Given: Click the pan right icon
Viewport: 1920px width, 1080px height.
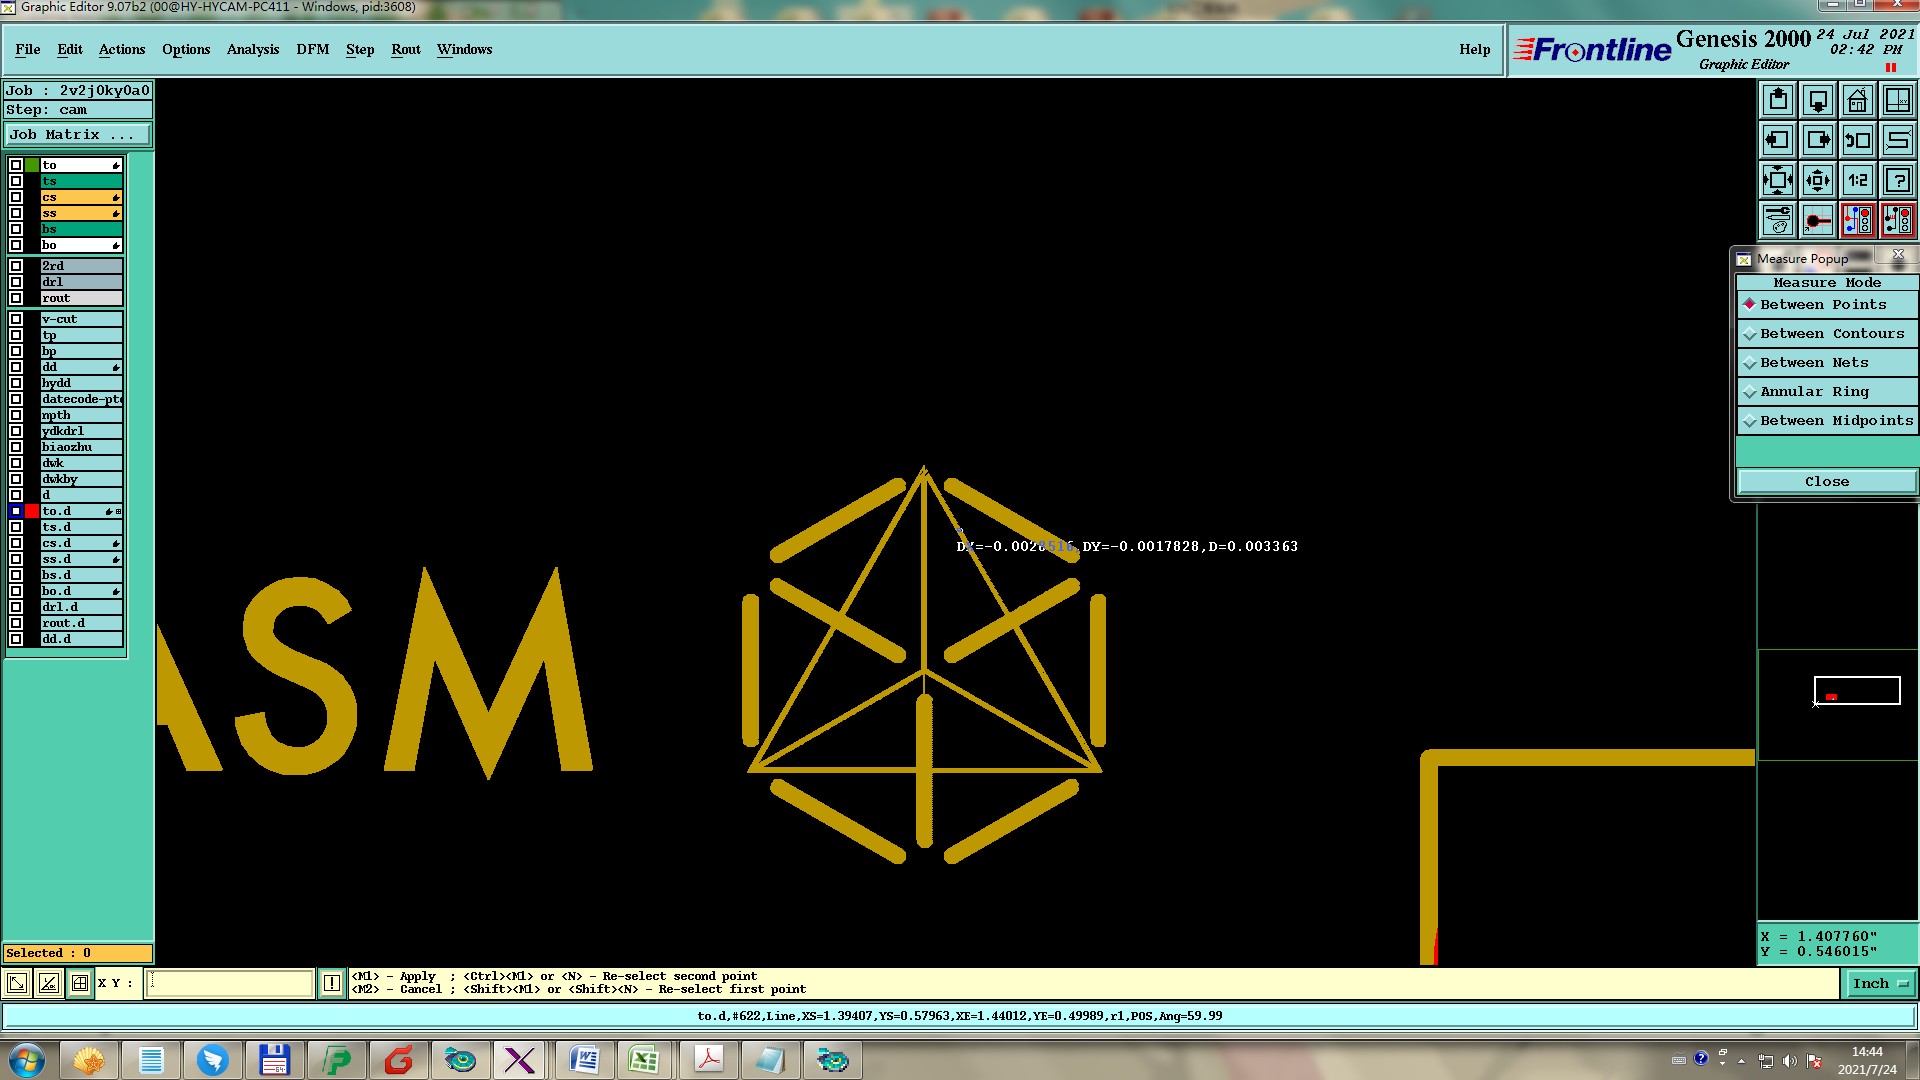Looking at the screenshot, I should coord(1818,140).
